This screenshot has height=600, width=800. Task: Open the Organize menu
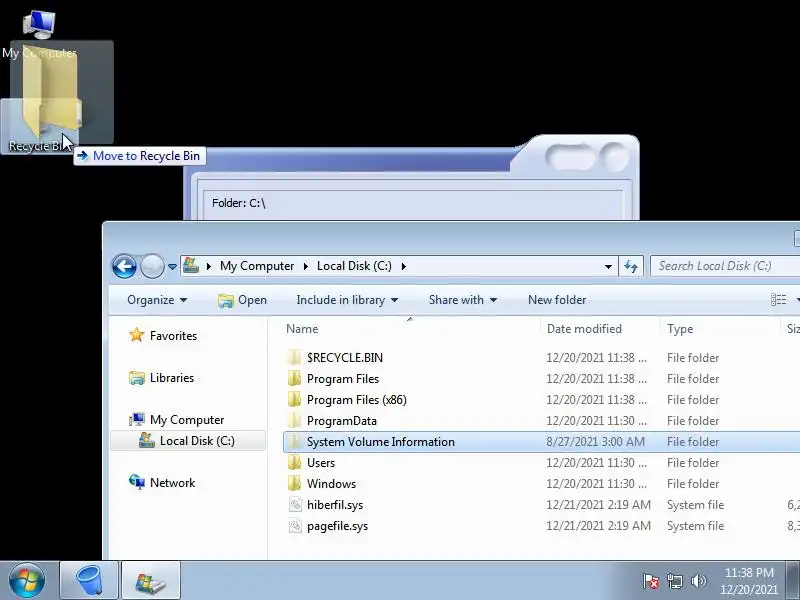(157, 300)
